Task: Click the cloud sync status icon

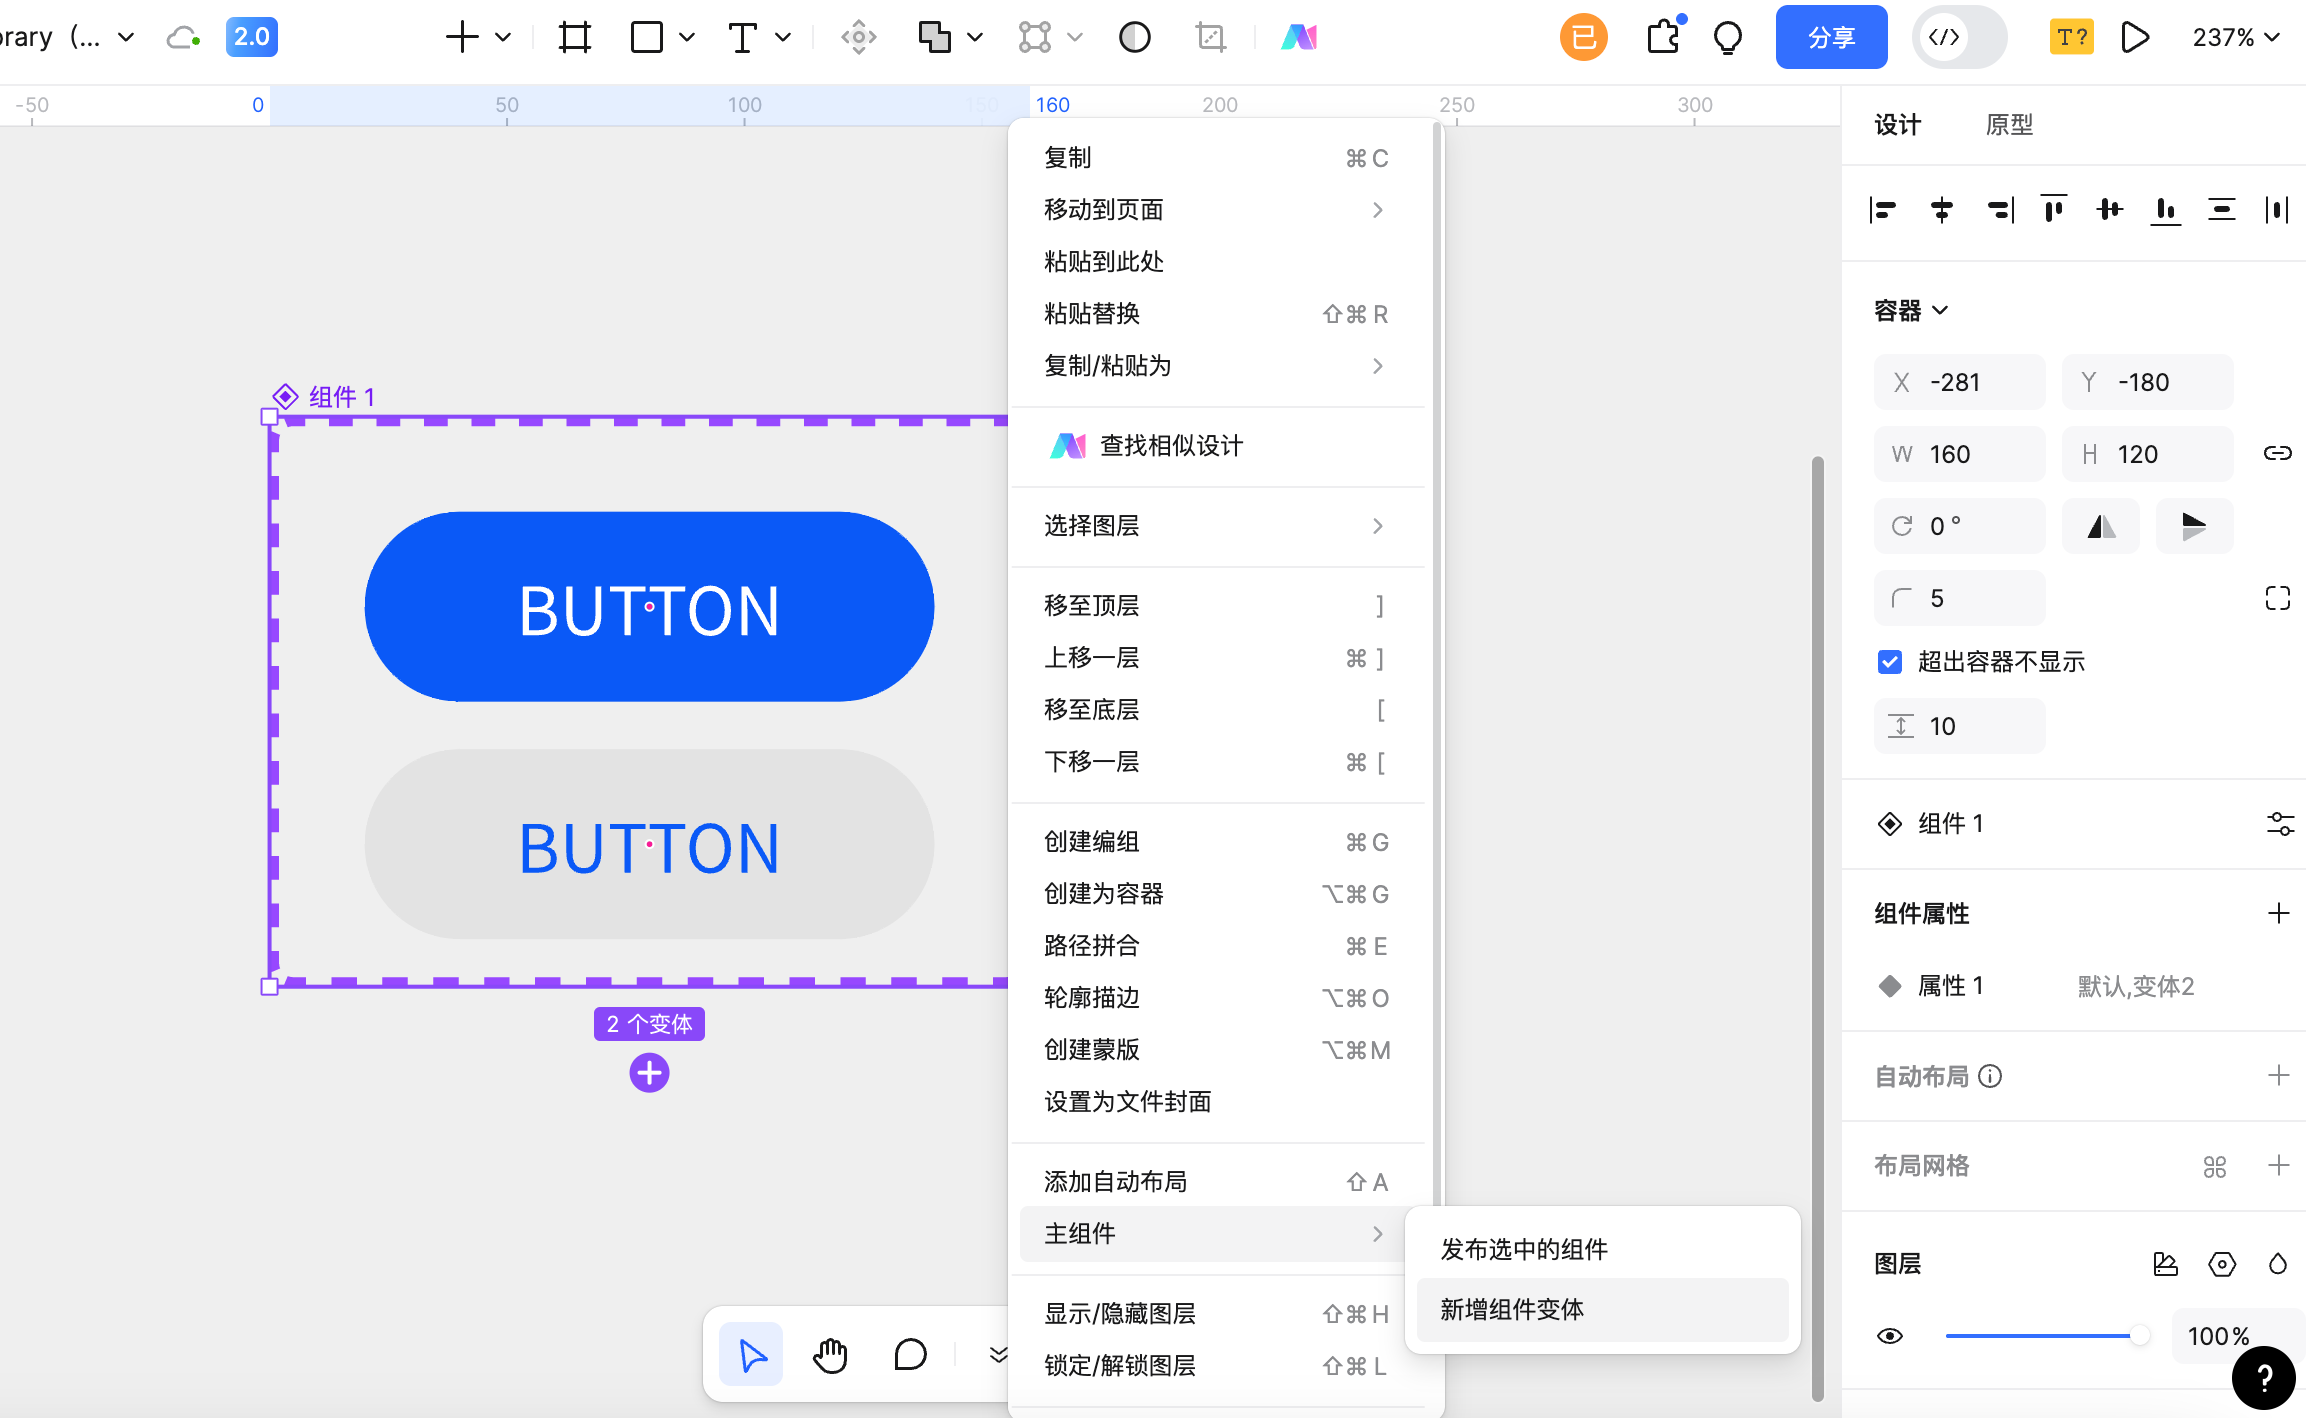Action: pyautogui.click(x=183, y=38)
